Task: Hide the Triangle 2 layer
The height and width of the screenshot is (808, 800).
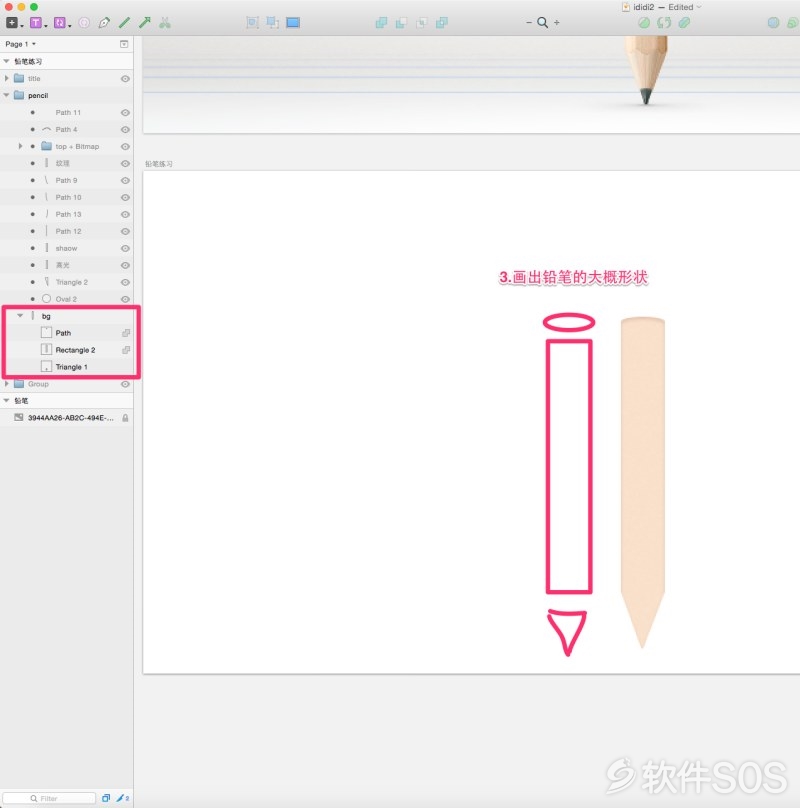Action: pos(125,283)
